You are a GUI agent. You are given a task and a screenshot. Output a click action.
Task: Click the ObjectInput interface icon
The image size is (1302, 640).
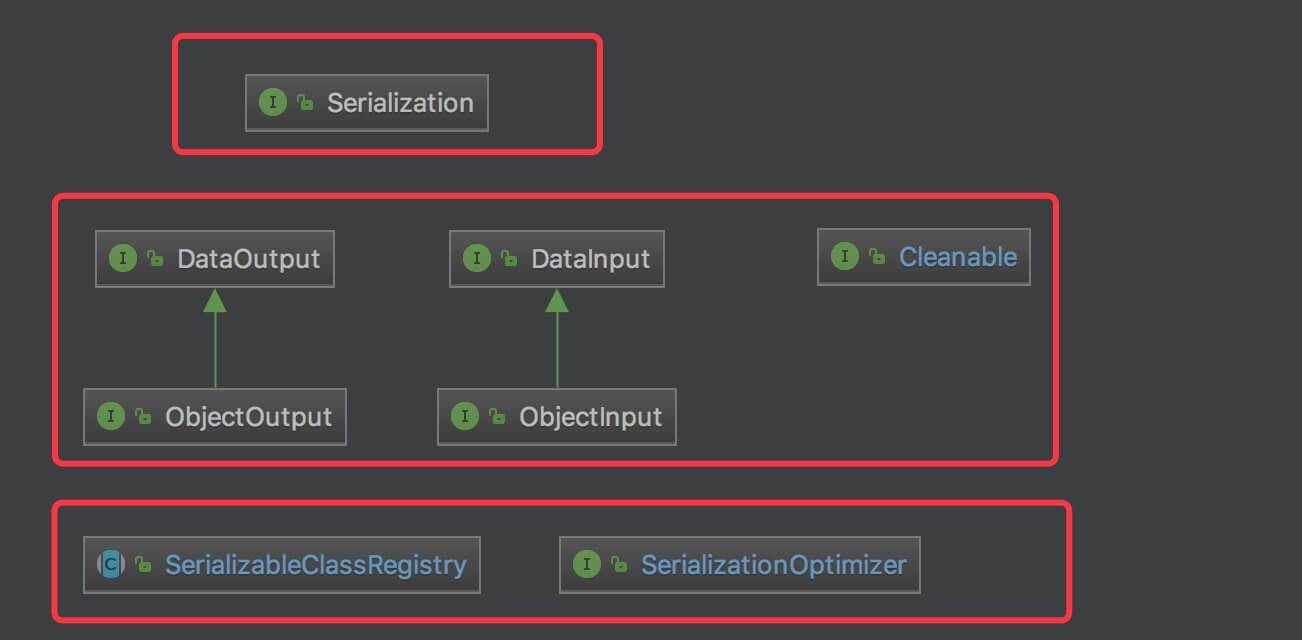(x=464, y=417)
